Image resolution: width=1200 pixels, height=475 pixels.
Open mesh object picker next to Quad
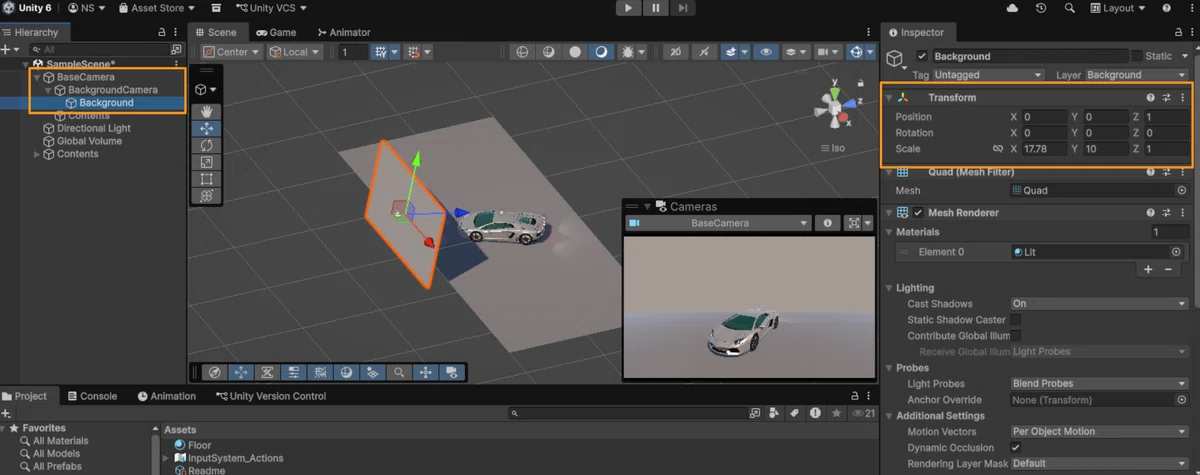click(x=1181, y=190)
